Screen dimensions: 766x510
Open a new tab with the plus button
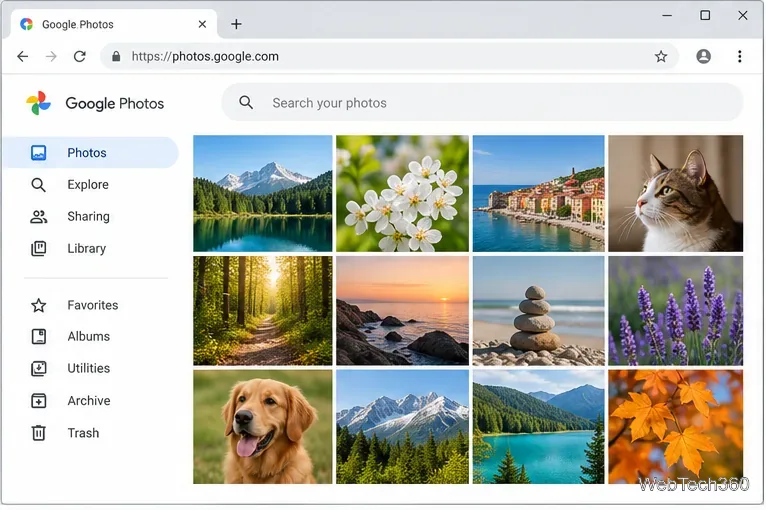tap(236, 24)
